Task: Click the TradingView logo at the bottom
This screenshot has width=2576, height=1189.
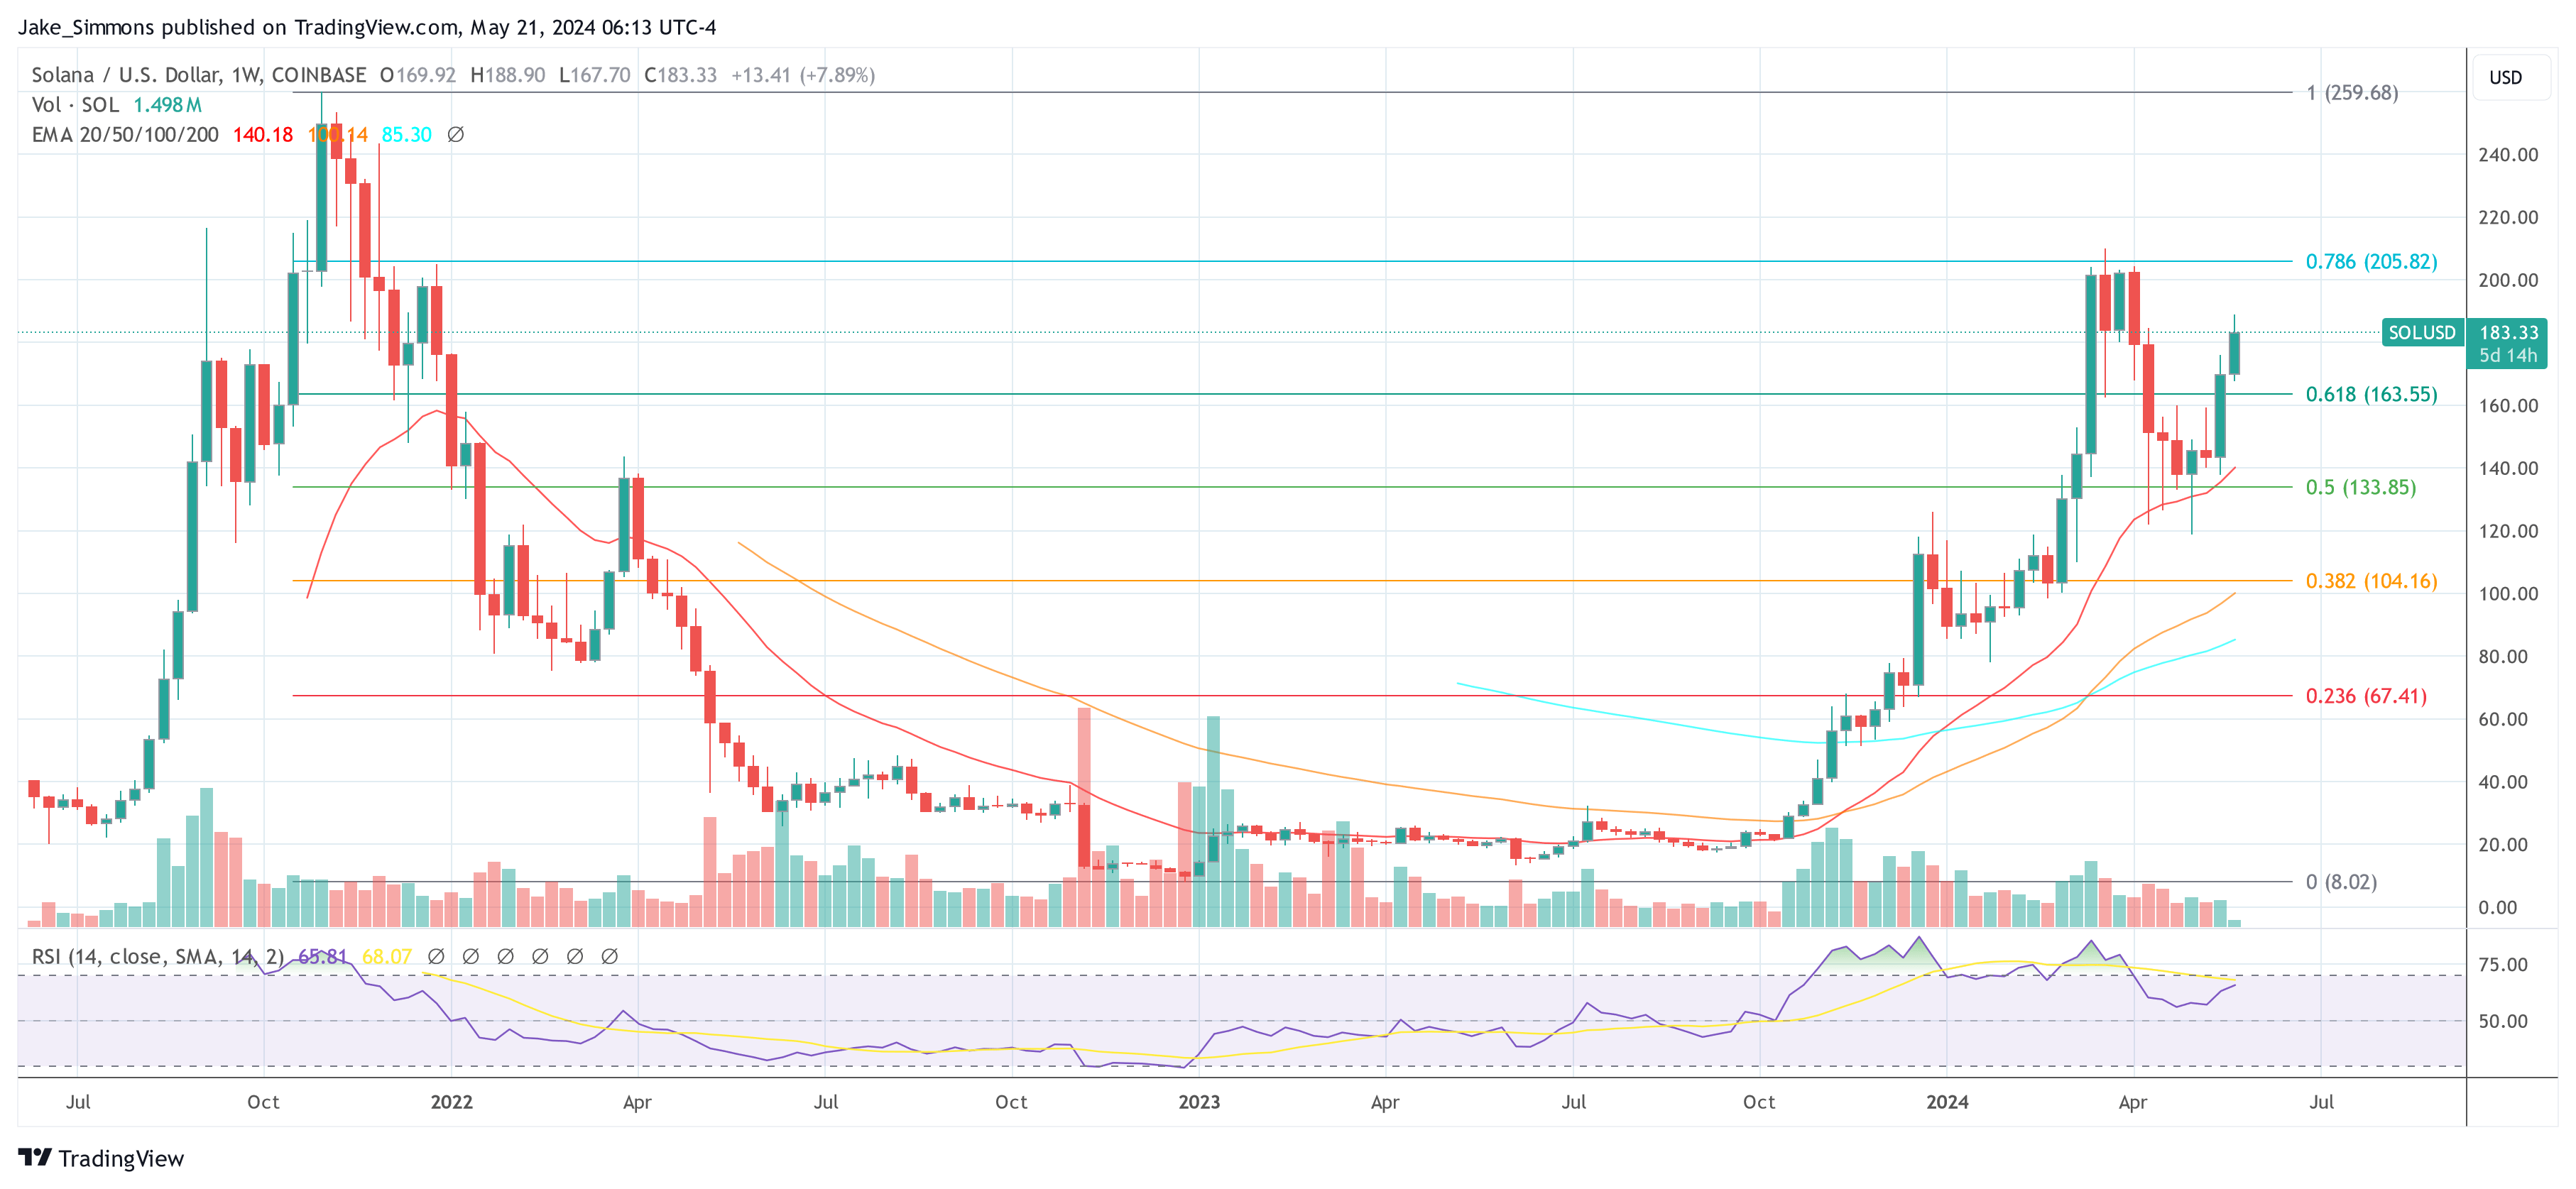Action: tap(101, 1158)
